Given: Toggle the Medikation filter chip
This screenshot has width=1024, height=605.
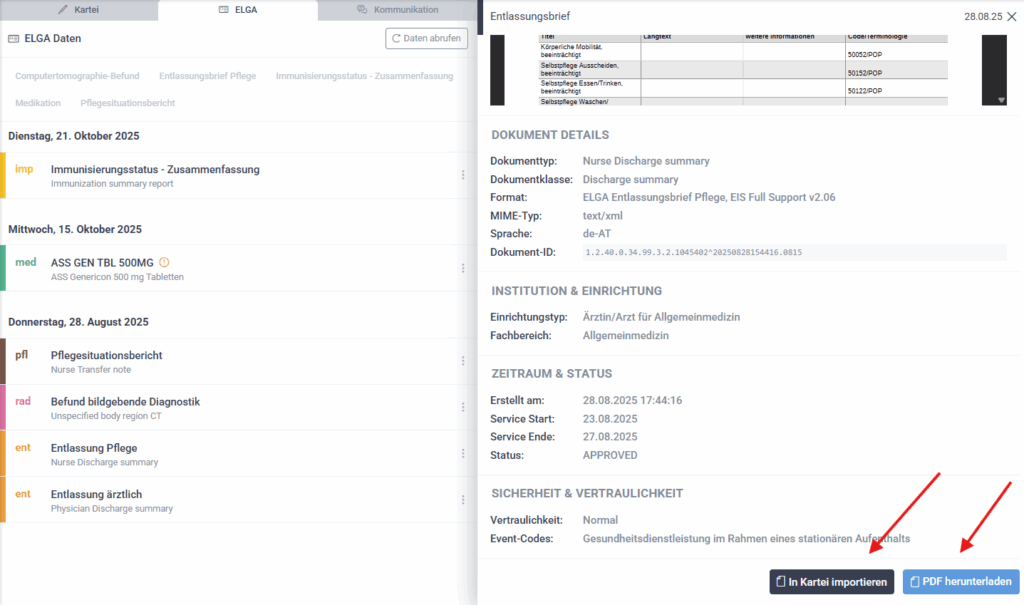Looking at the screenshot, I should pyautogui.click(x=38, y=103).
